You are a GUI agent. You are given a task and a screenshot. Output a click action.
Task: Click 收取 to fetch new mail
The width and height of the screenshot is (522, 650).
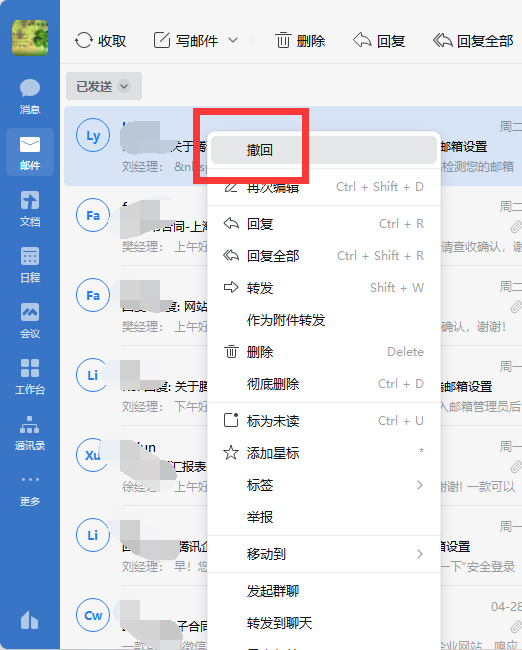pos(100,41)
